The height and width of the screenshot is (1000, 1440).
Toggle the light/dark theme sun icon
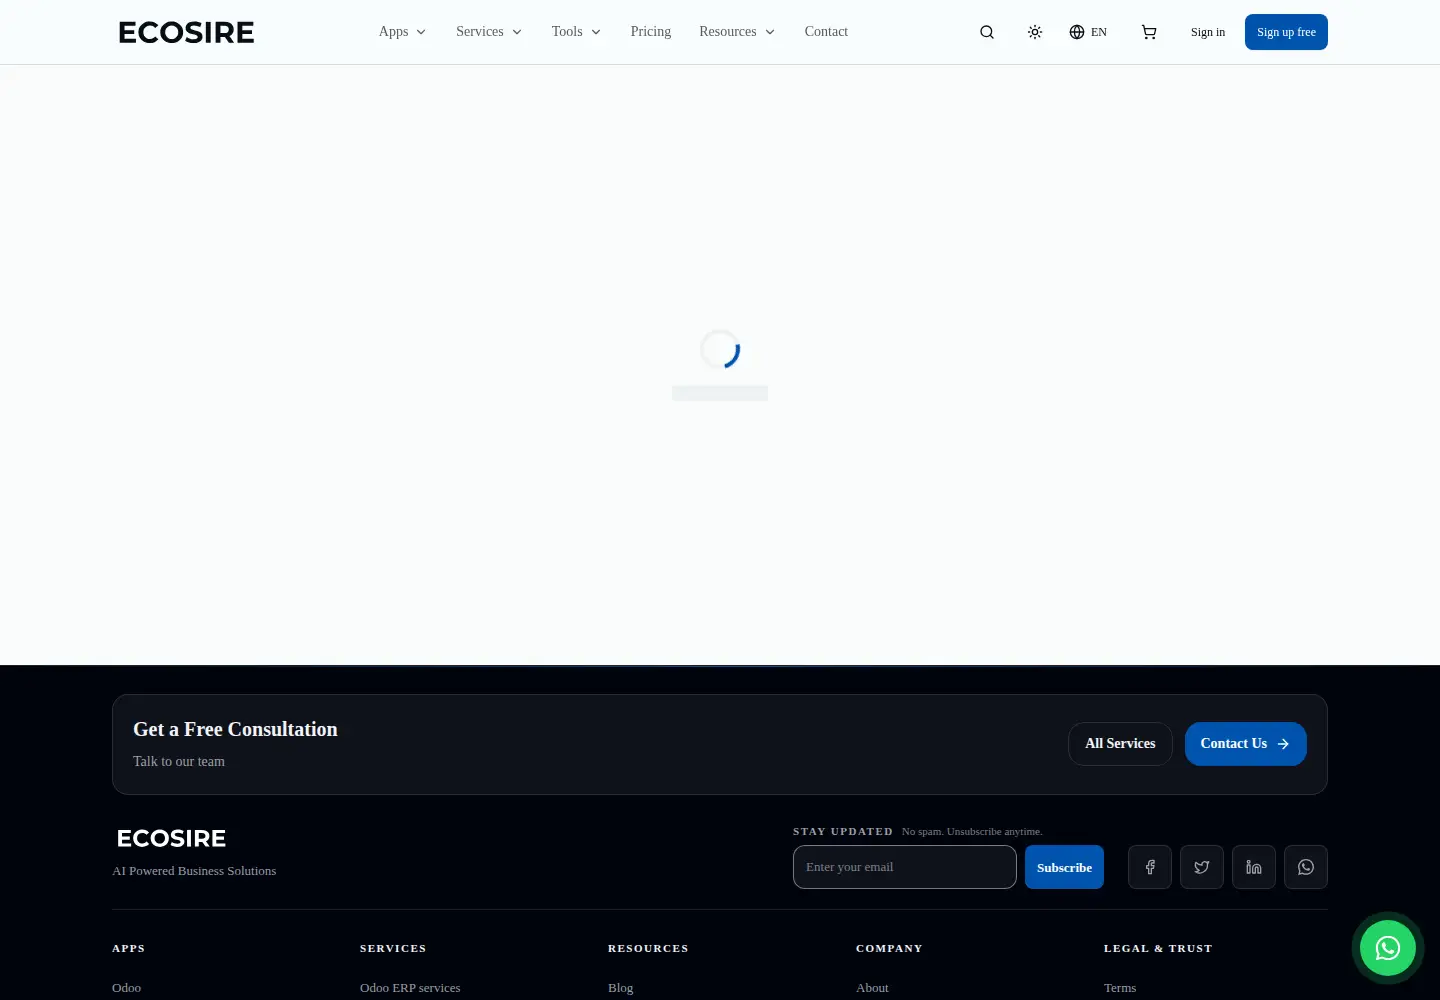(1035, 32)
